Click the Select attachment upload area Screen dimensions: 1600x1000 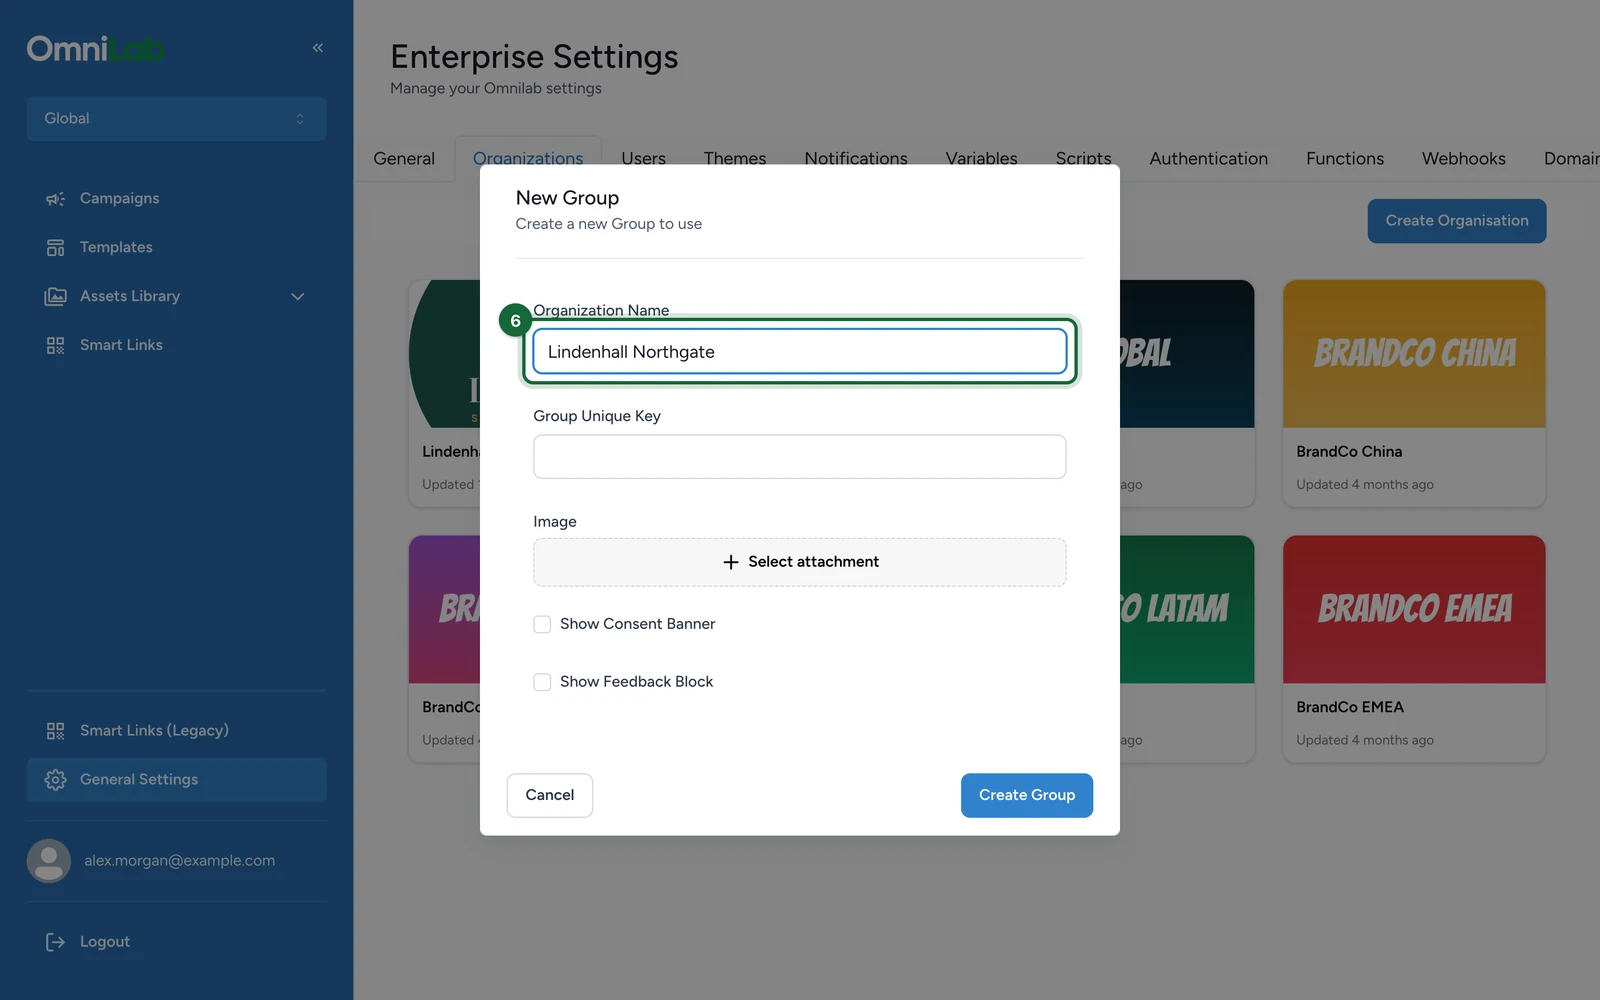click(800, 562)
